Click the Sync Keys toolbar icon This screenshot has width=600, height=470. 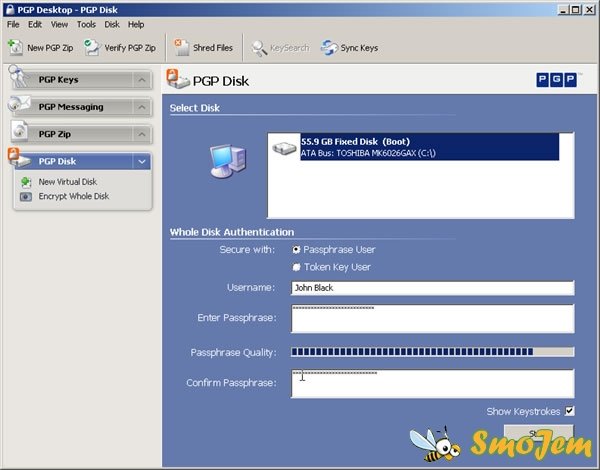[329, 47]
